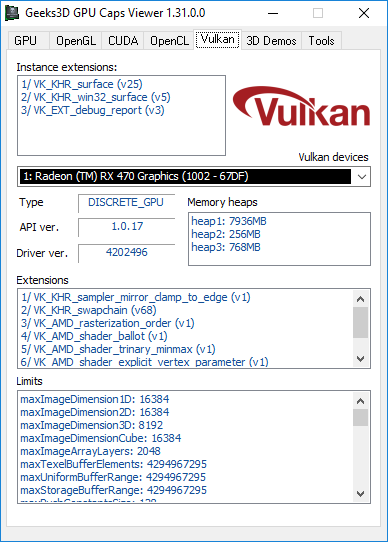Select maxUniformBufferRange limit row
Screen dimensions: 388x542
113,477
